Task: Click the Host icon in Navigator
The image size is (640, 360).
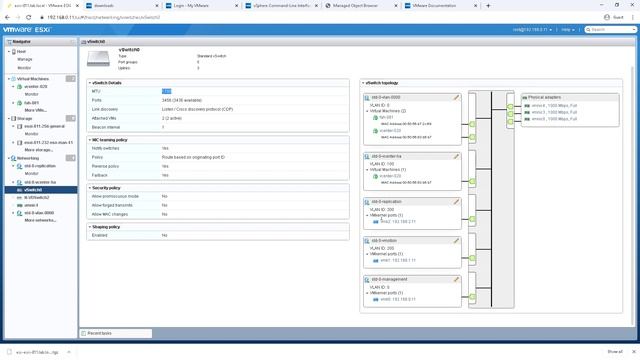Action: click(x=14, y=52)
